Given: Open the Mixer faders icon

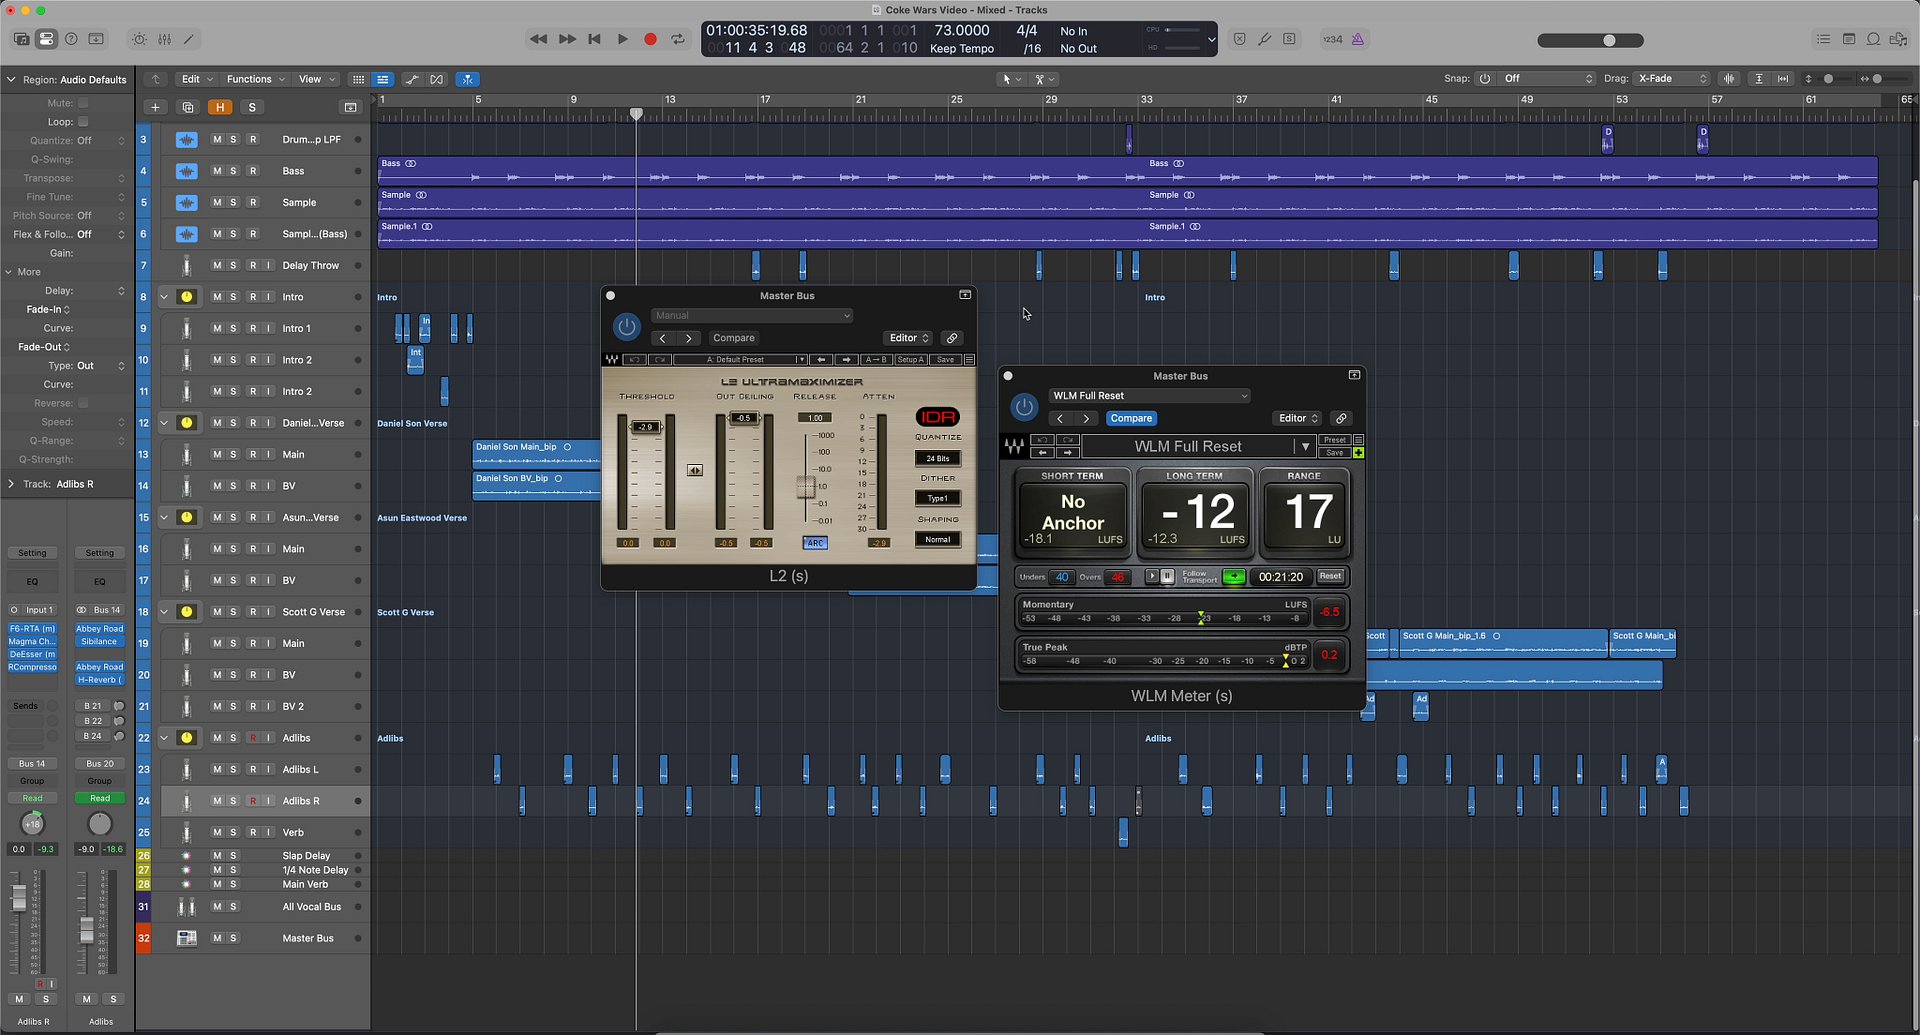Looking at the screenshot, I should pyautogui.click(x=164, y=39).
